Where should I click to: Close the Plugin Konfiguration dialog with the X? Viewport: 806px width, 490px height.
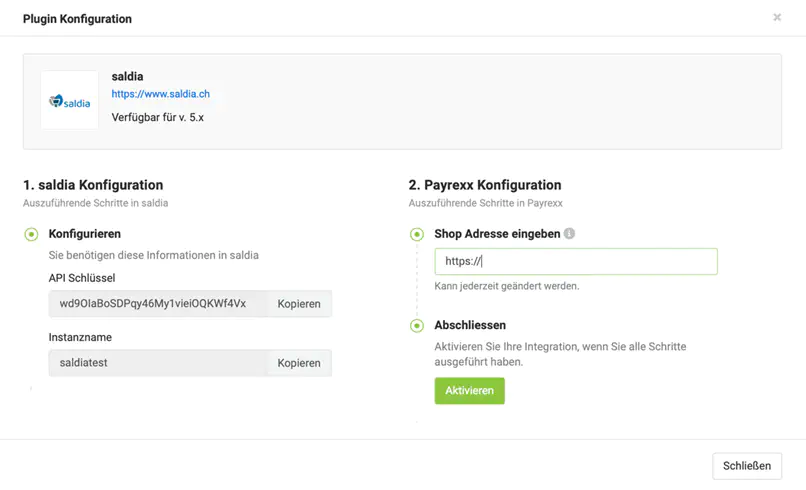tap(777, 18)
